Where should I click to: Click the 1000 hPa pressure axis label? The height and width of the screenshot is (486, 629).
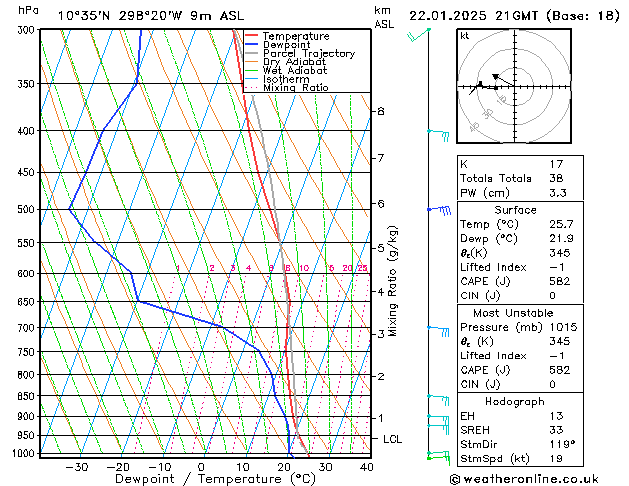pyautogui.click(x=24, y=453)
